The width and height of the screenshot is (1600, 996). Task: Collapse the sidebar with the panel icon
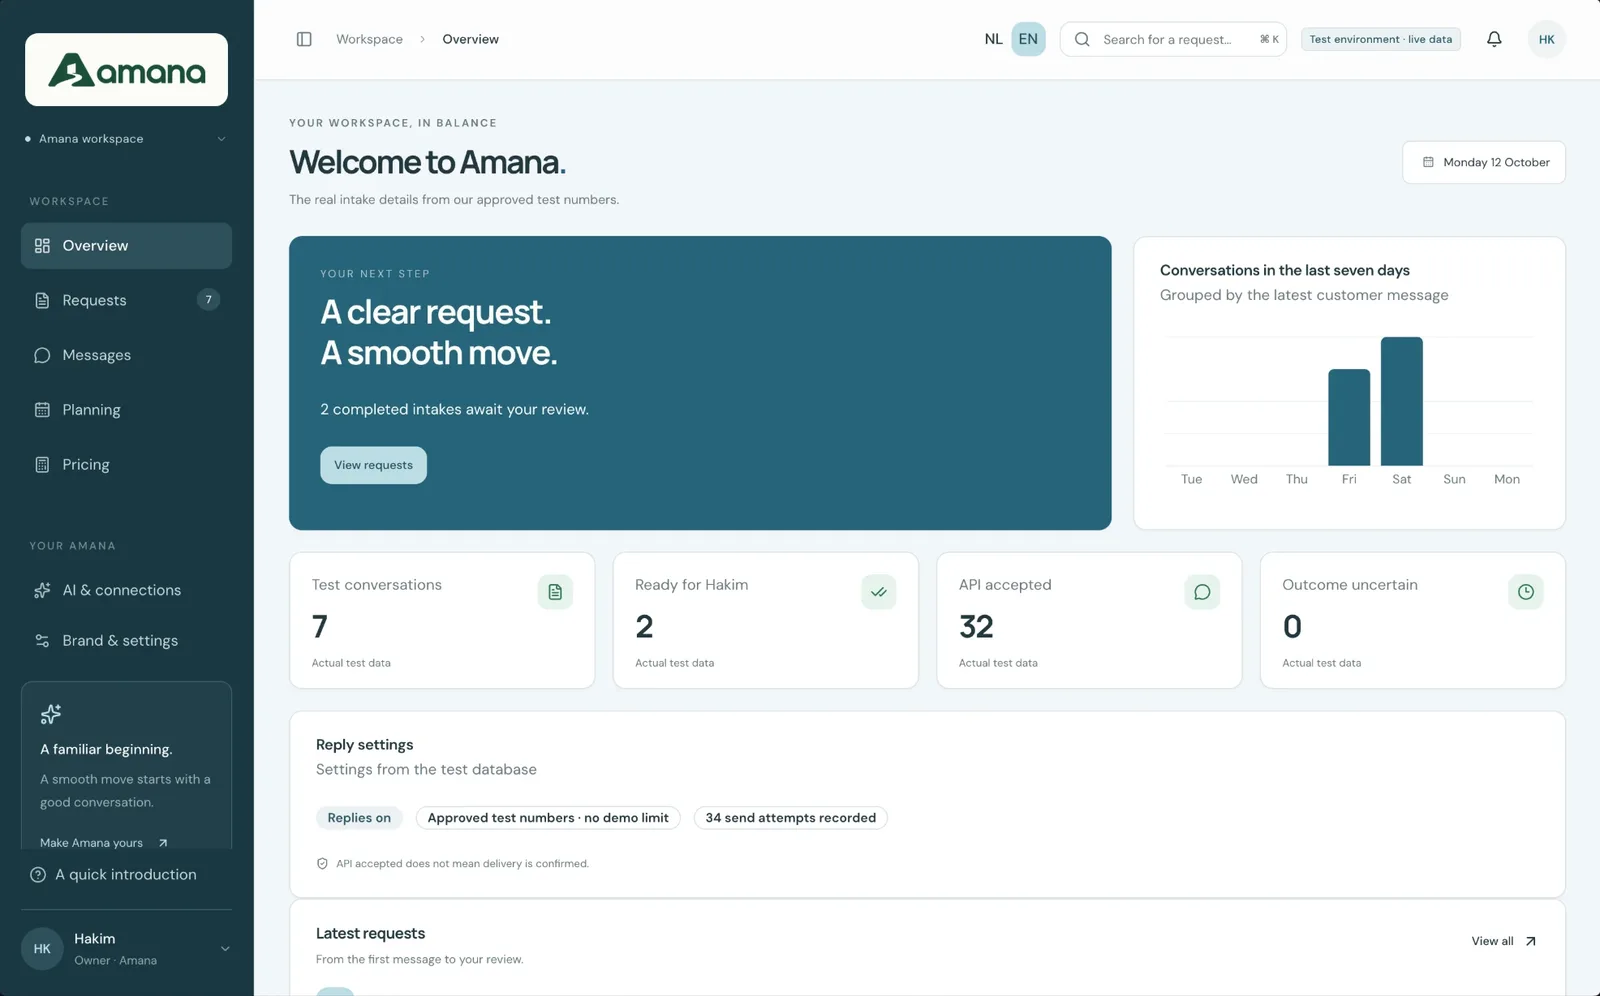tap(304, 39)
